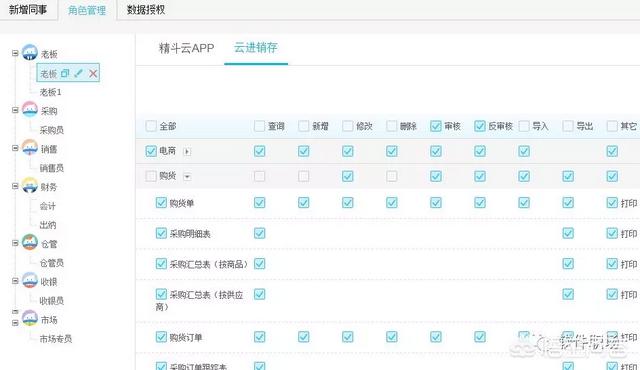The width and height of the screenshot is (640, 370).
Task: Uncheck 购货单 打印 permission checkbox
Action: (612, 202)
